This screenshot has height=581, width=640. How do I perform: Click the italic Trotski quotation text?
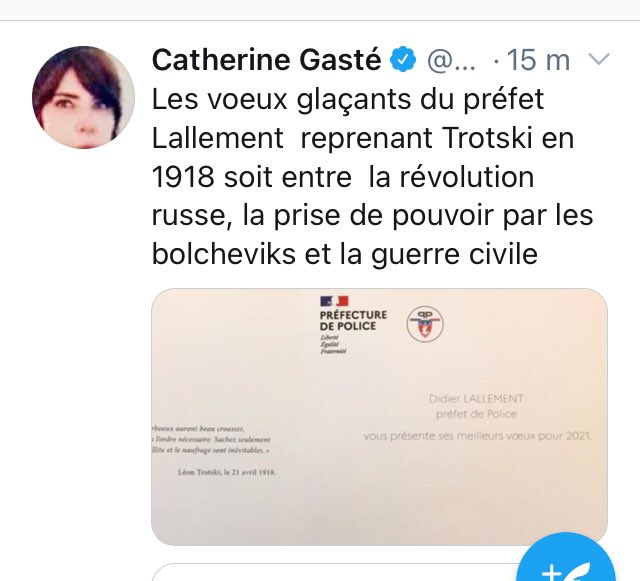point(211,440)
